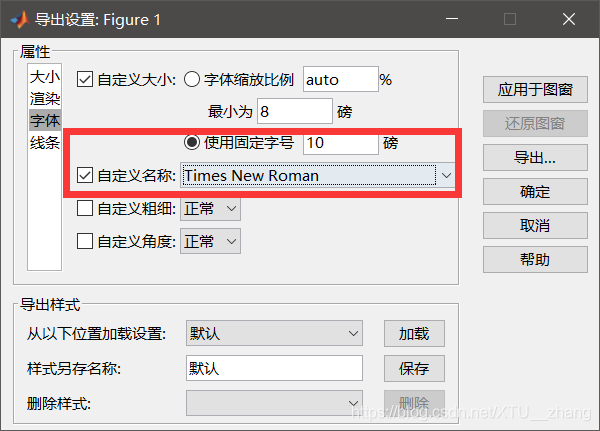Click the 最小为 minimum size field
The height and width of the screenshot is (431, 600).
pyautogui.click(x=295, y=111)
